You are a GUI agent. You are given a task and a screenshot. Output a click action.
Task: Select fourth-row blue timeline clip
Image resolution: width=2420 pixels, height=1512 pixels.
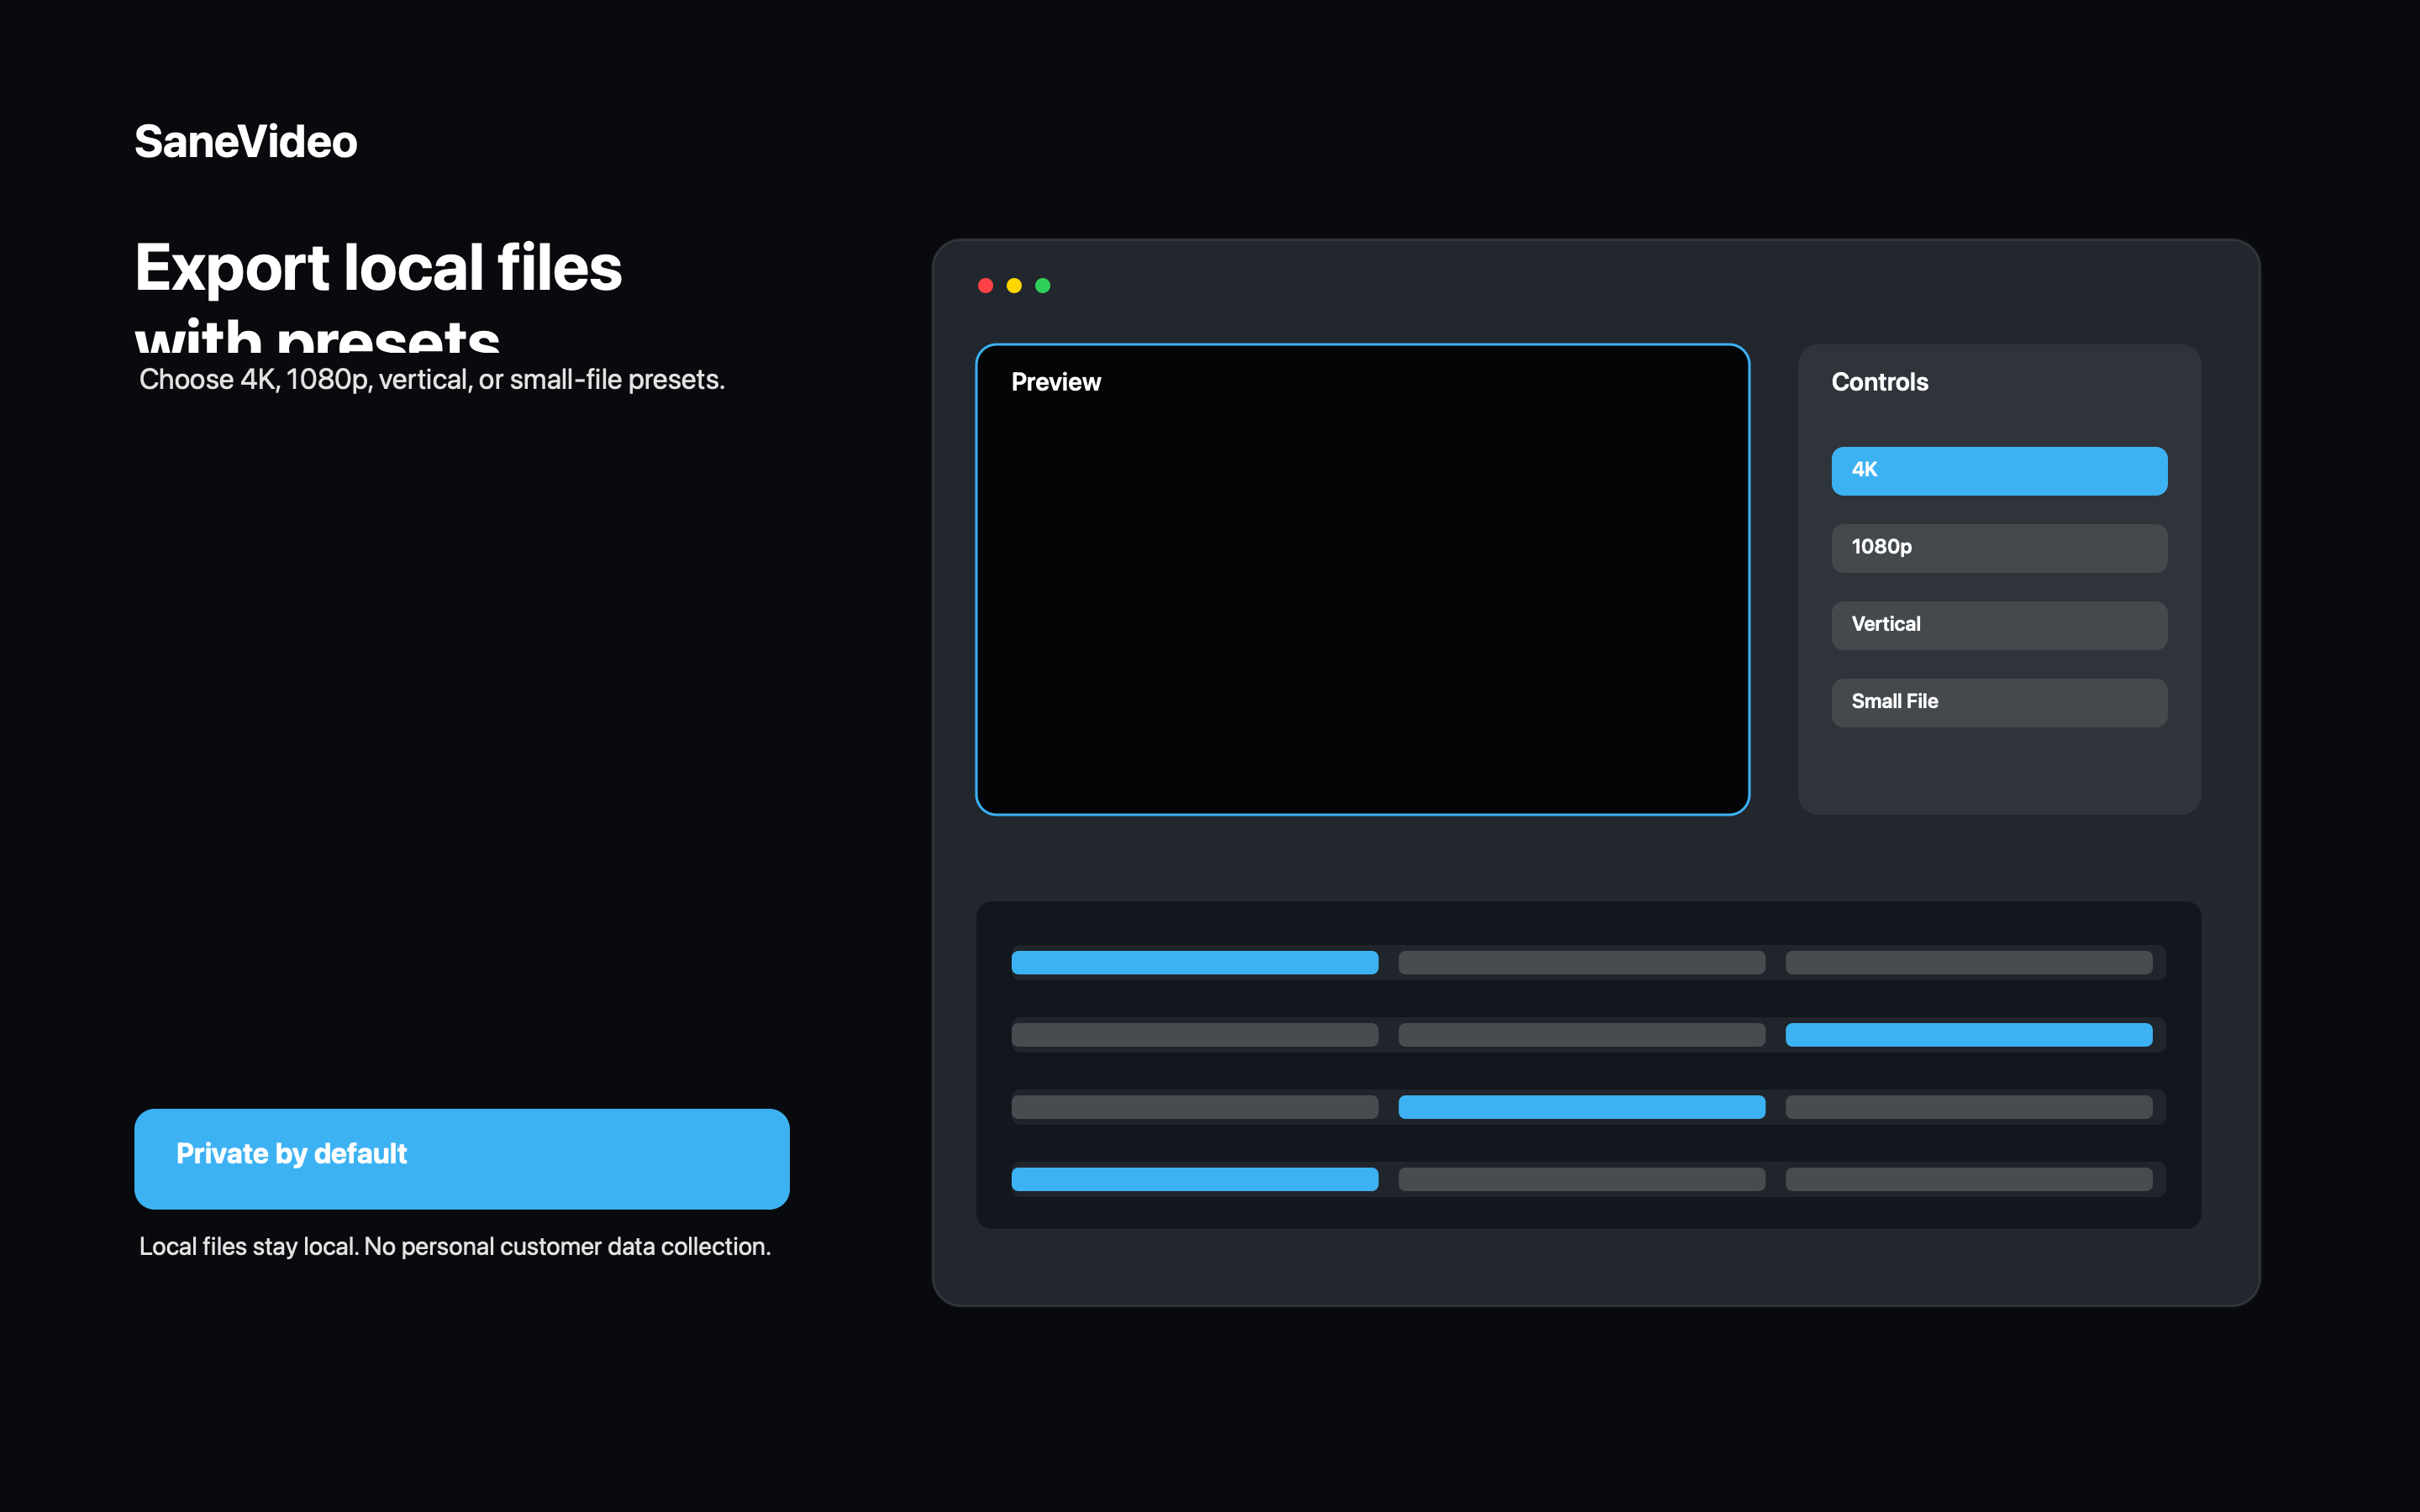[1194, 1179]
